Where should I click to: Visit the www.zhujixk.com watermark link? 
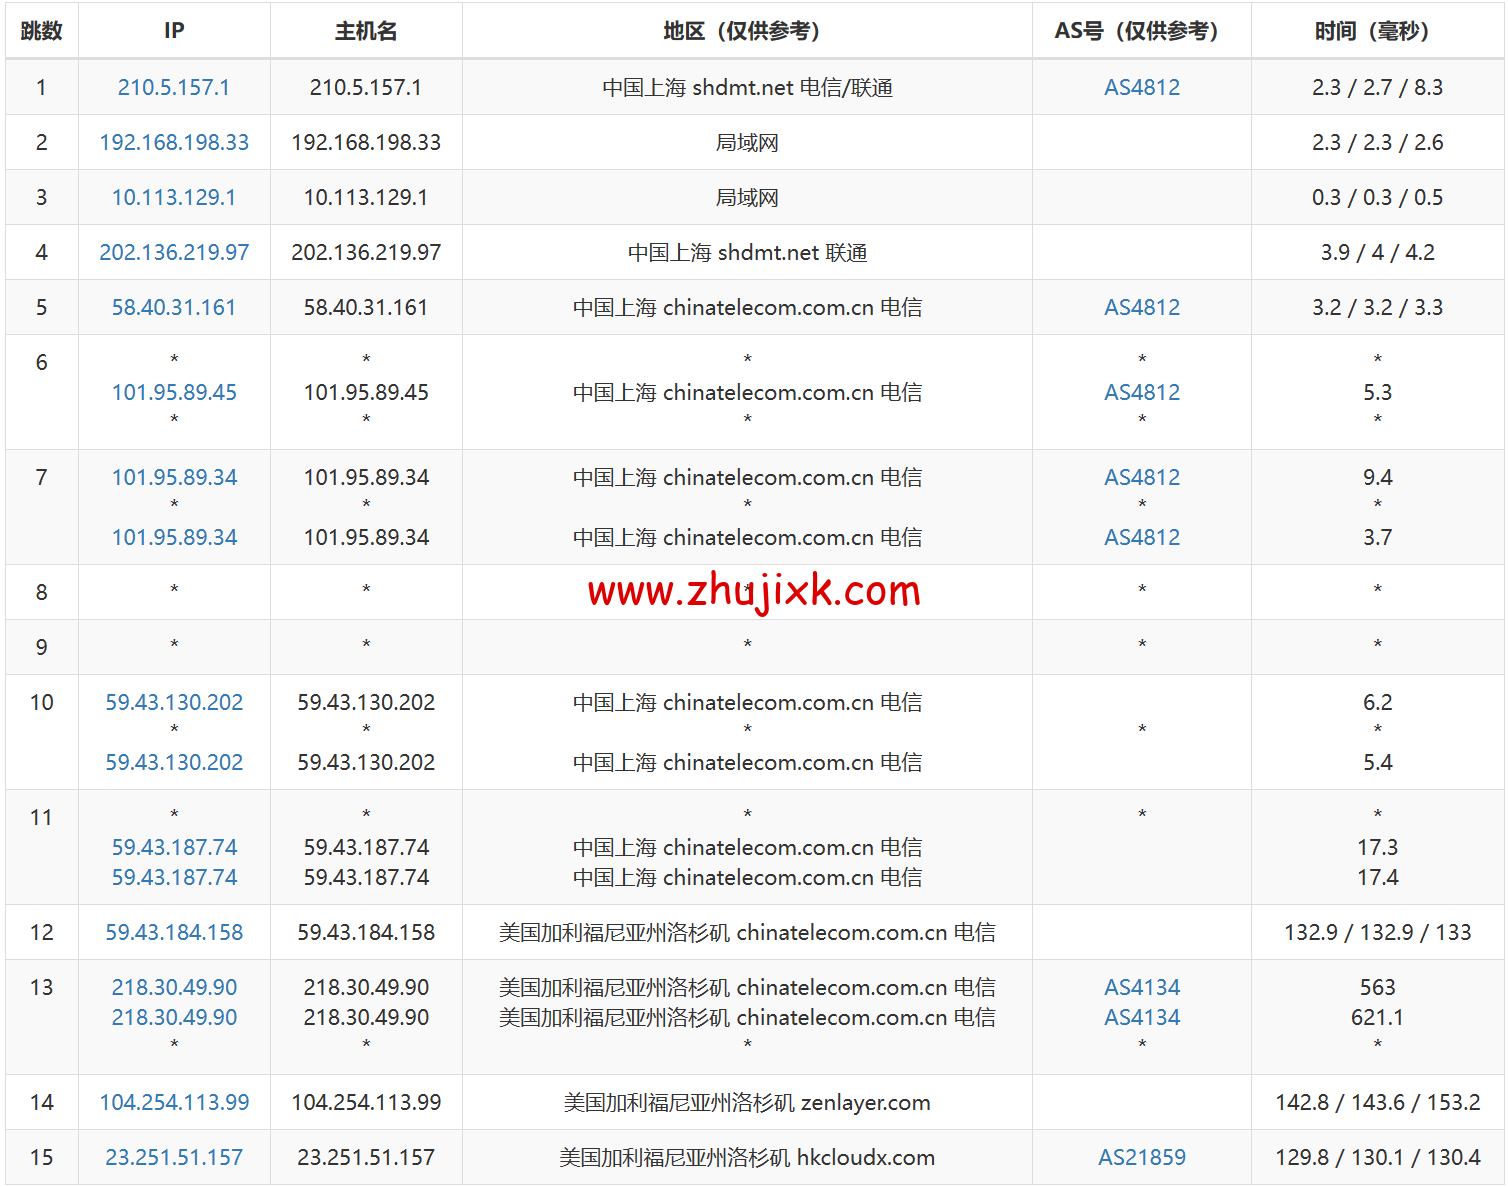point(751,592)
